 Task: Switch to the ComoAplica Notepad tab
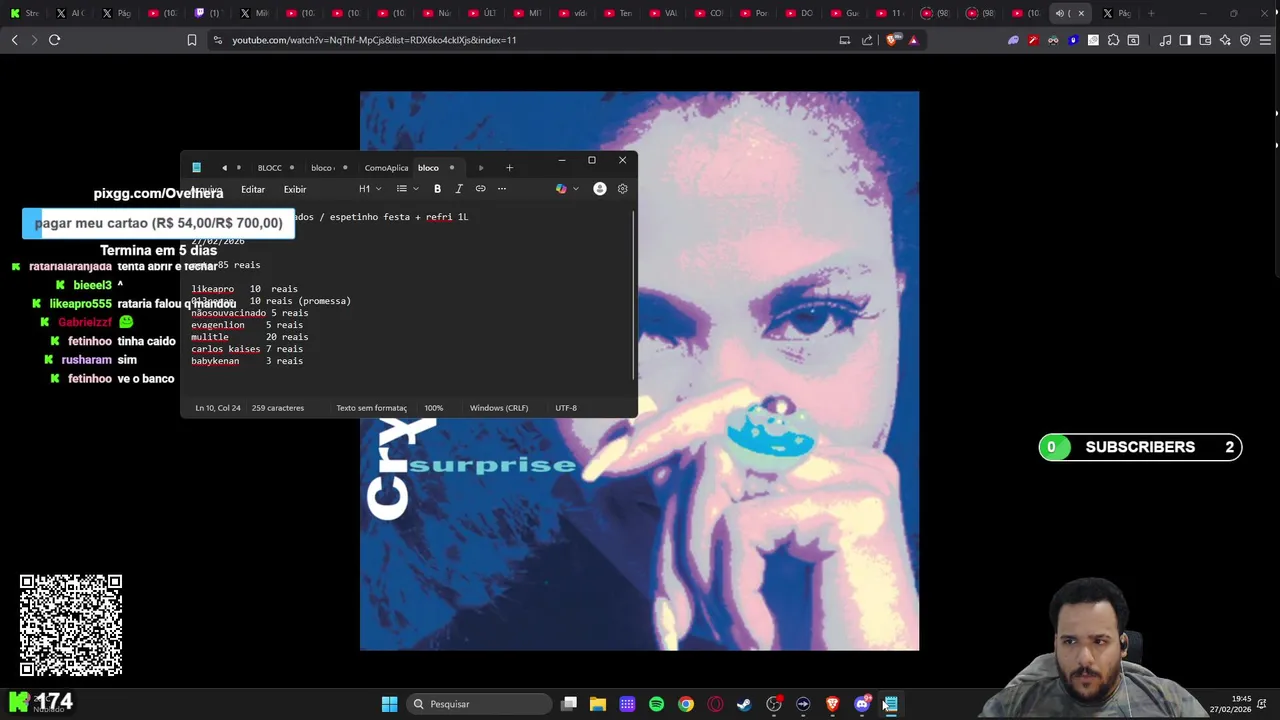386,168
